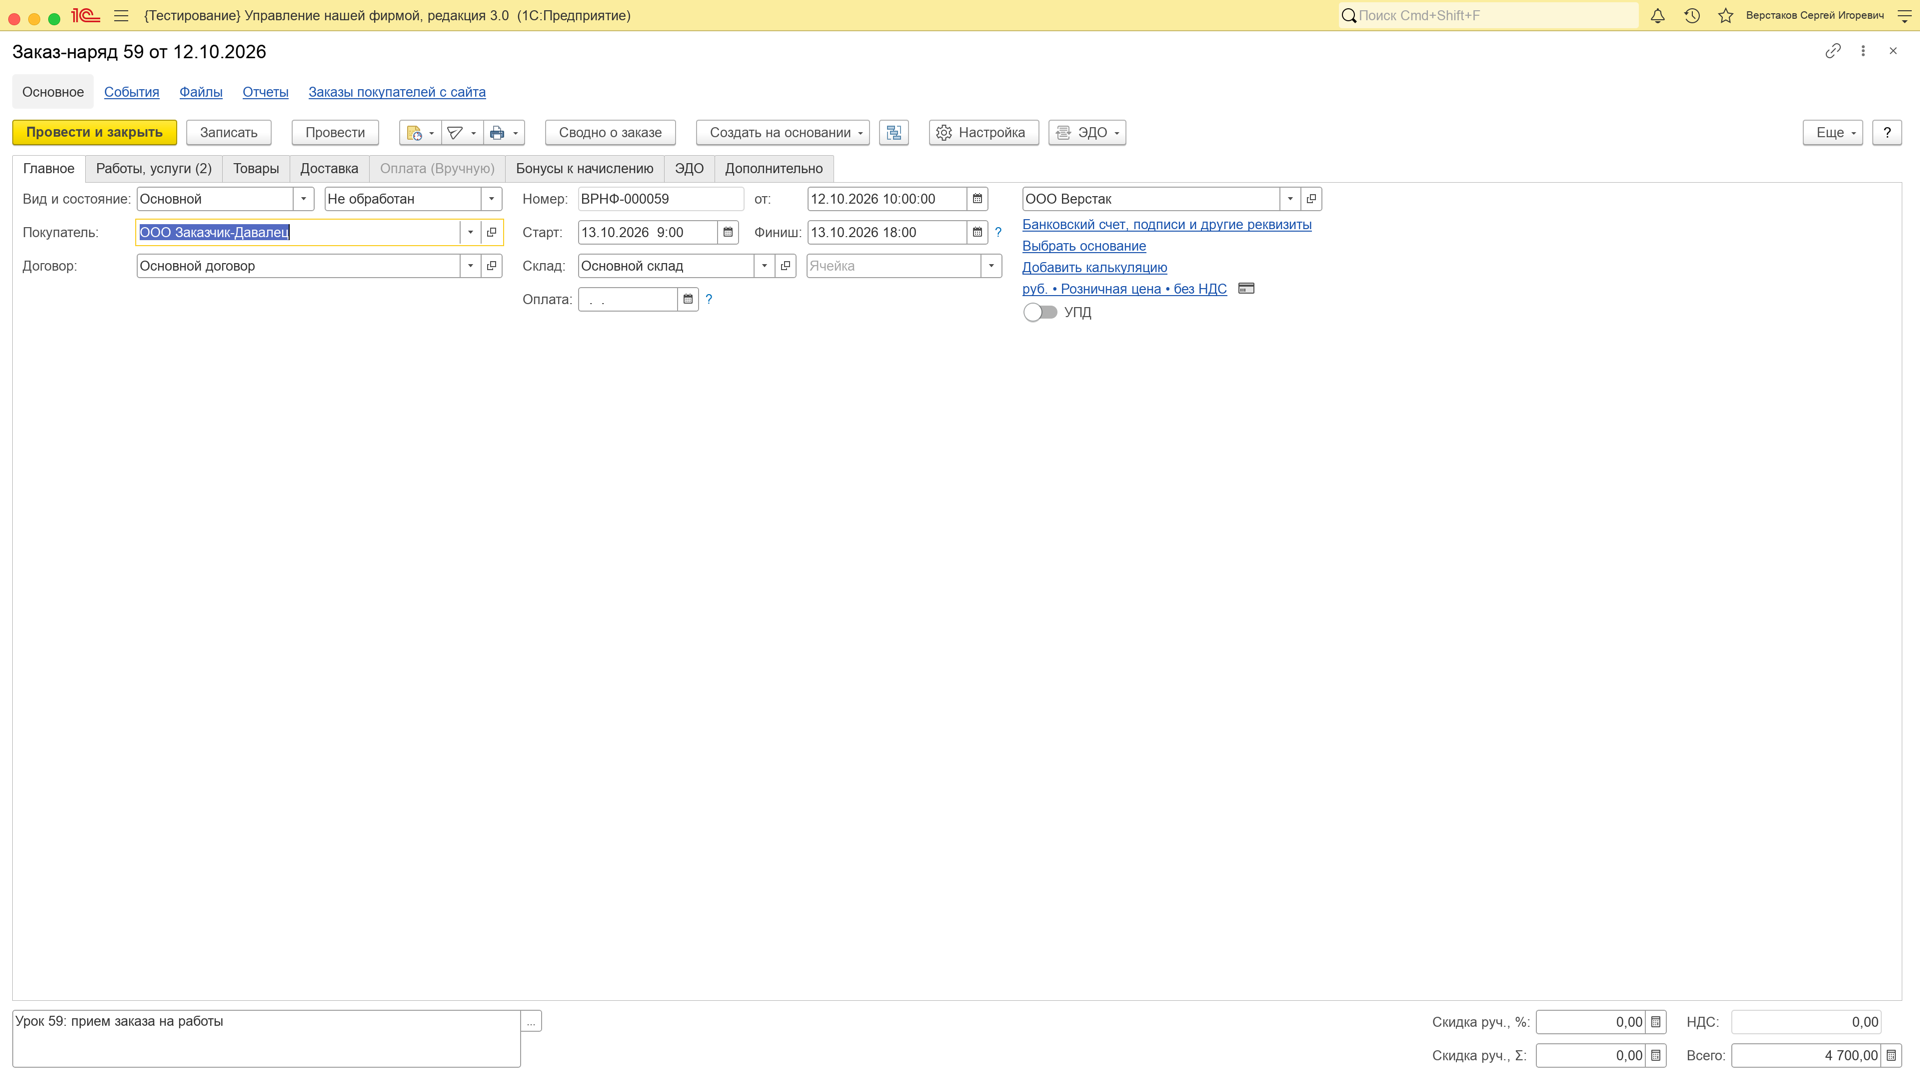Switch to the Доставка tab
This screenshot has height=1080, width=1920.
329,168
